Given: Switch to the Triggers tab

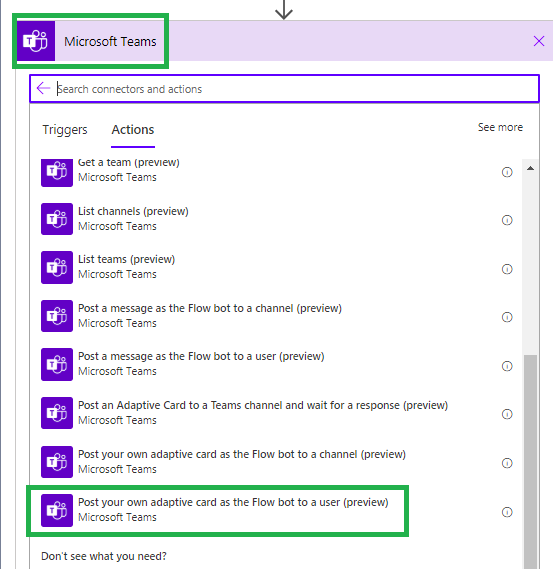Looking at the screenshot, I should 65,130.
